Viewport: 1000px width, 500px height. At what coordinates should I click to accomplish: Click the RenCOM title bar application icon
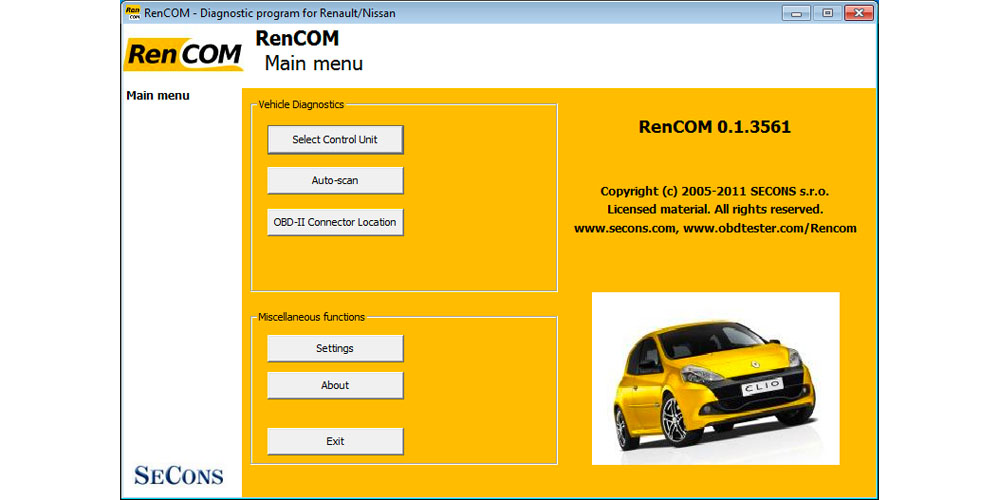click(132, 12)
